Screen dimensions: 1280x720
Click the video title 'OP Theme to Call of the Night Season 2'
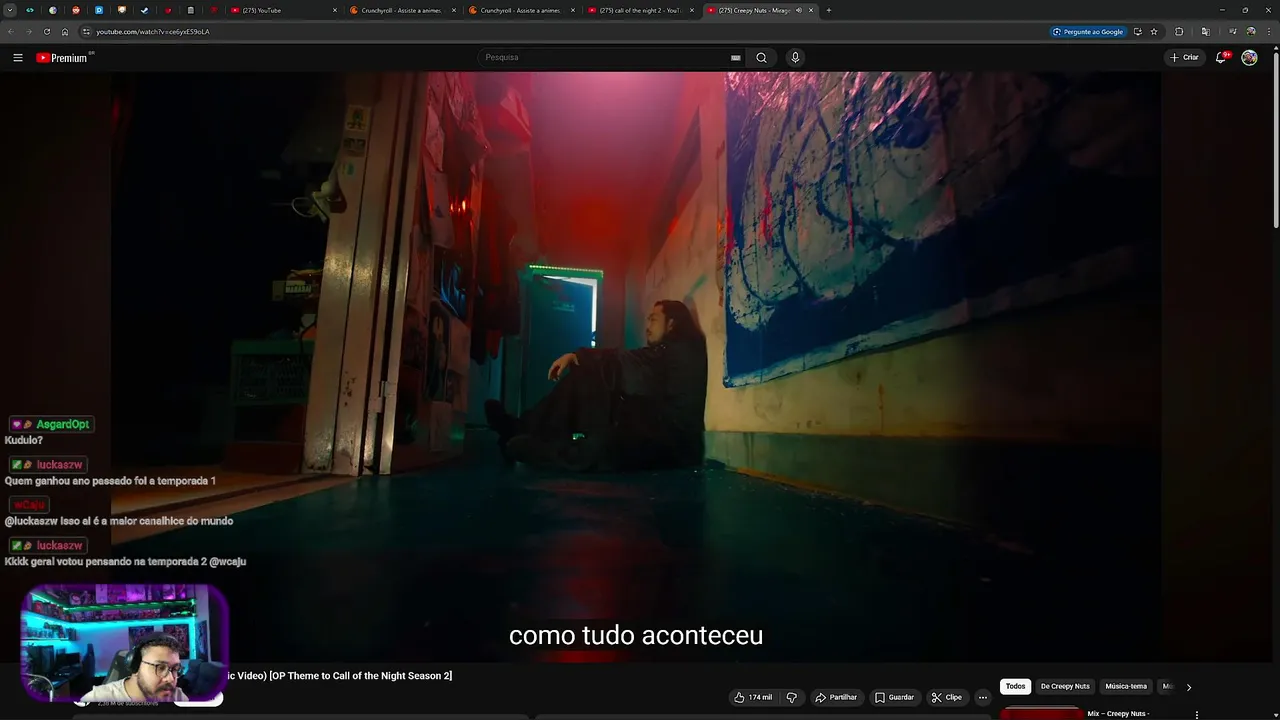pyautogui.click(x=360, y=676)
